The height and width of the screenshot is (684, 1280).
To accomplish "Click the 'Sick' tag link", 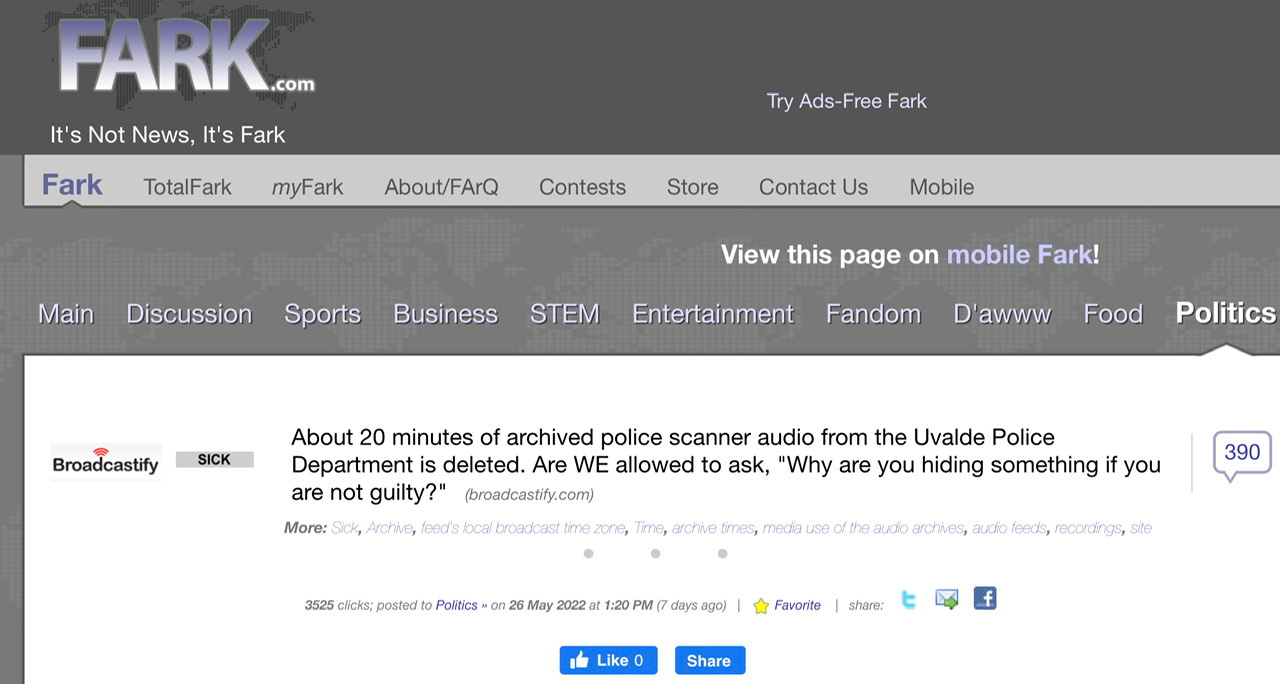I will 344,527.
